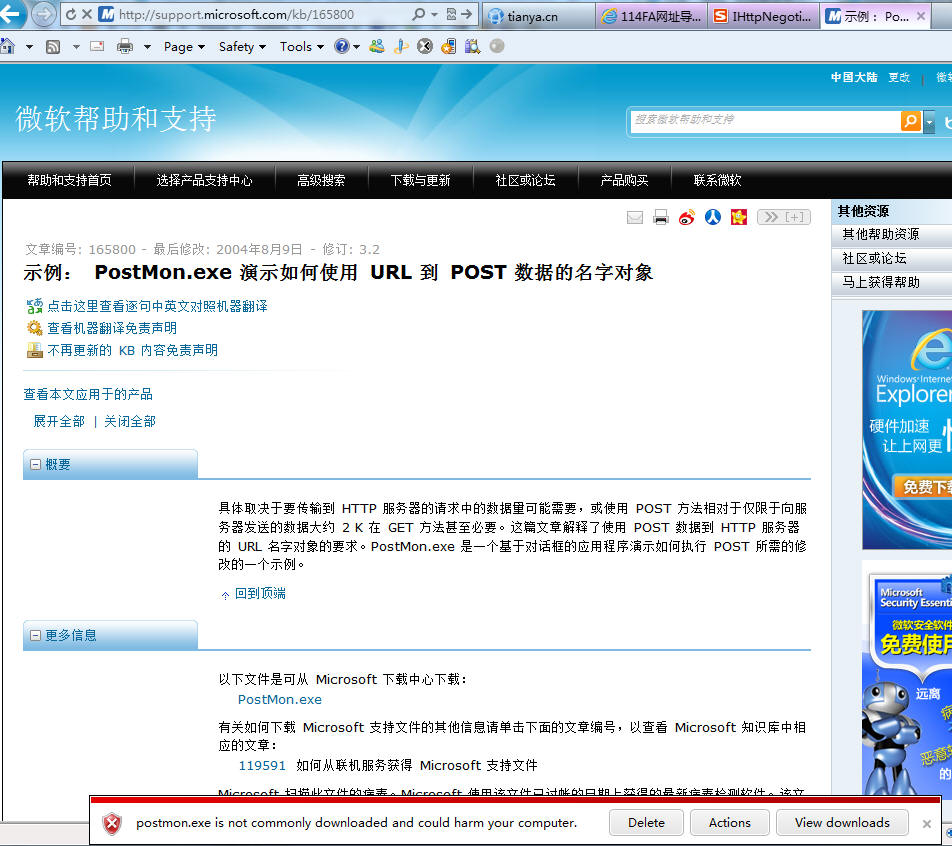Screen dimensions: 952x846
Task: Click the 微软帮助和支持 search box
Action: click(x=764, y=120)
